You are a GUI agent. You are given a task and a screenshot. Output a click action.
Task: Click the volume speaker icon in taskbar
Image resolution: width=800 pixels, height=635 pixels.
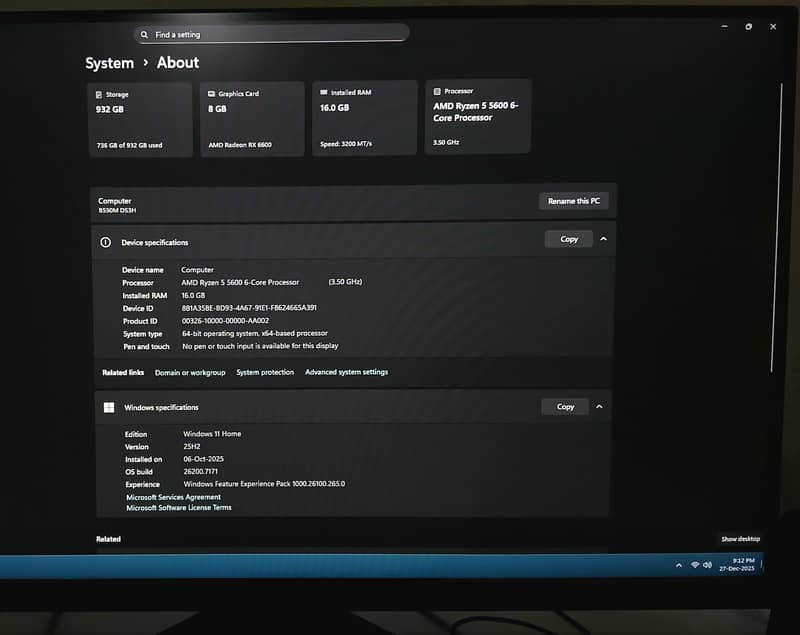pyautogui.click(x=709, y=565)
